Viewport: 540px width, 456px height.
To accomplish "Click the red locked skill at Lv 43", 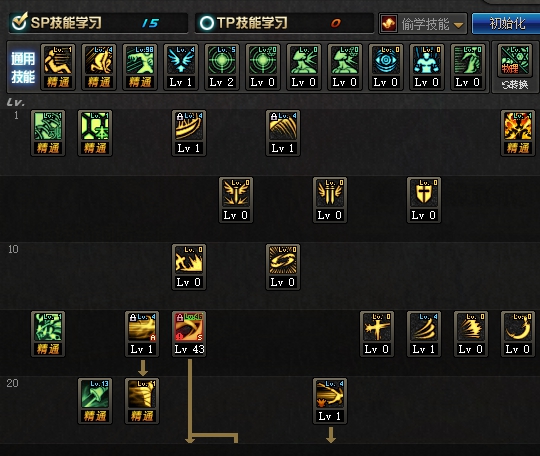I will [x=189, y=334].
